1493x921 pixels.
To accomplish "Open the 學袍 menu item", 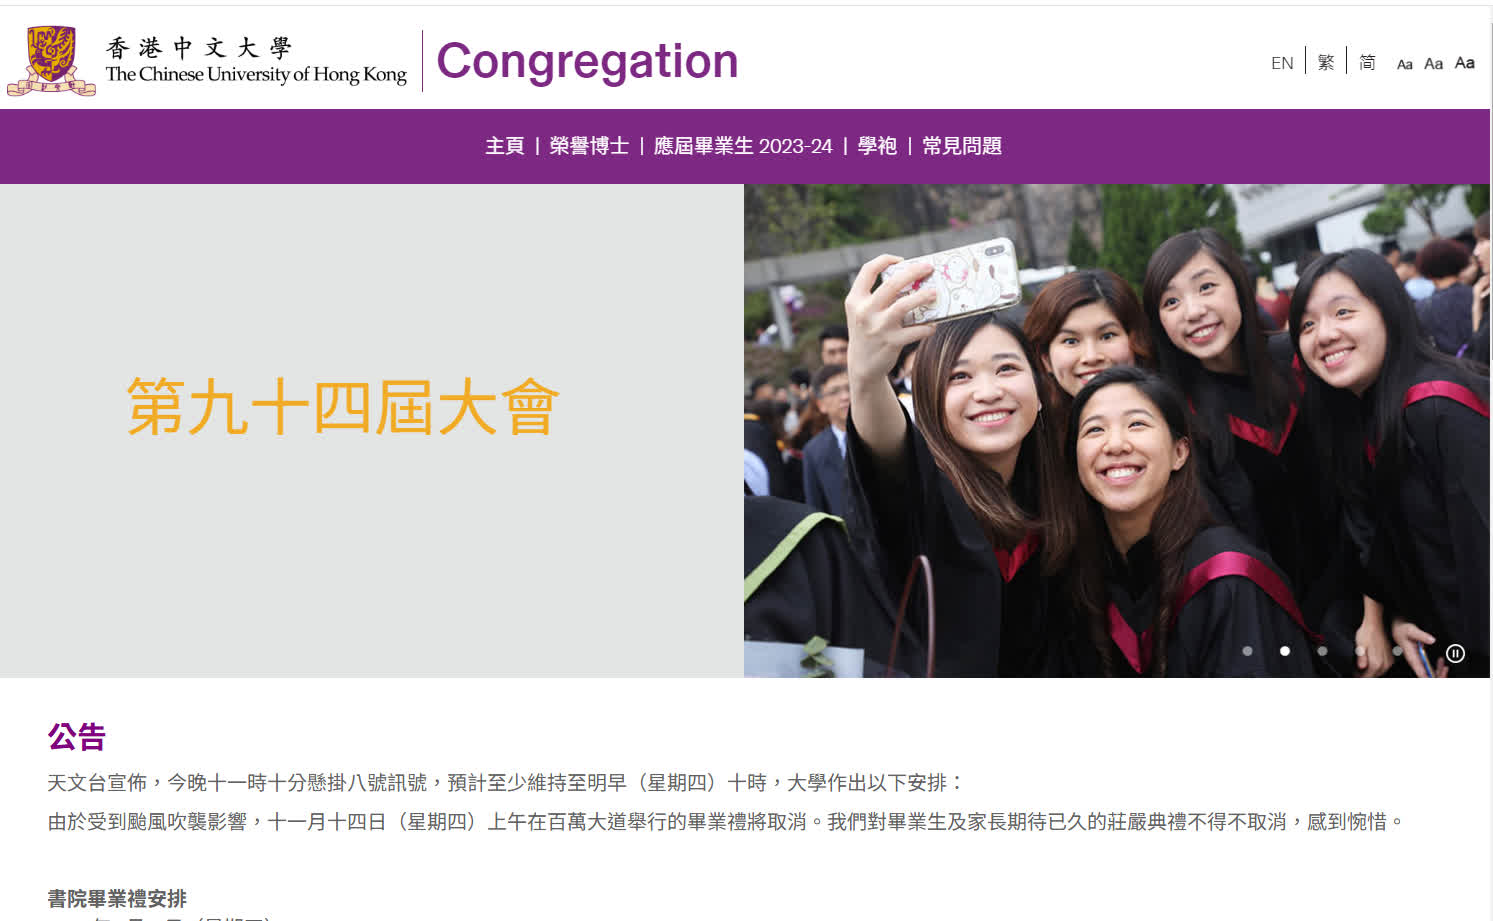I will (877, 146).
